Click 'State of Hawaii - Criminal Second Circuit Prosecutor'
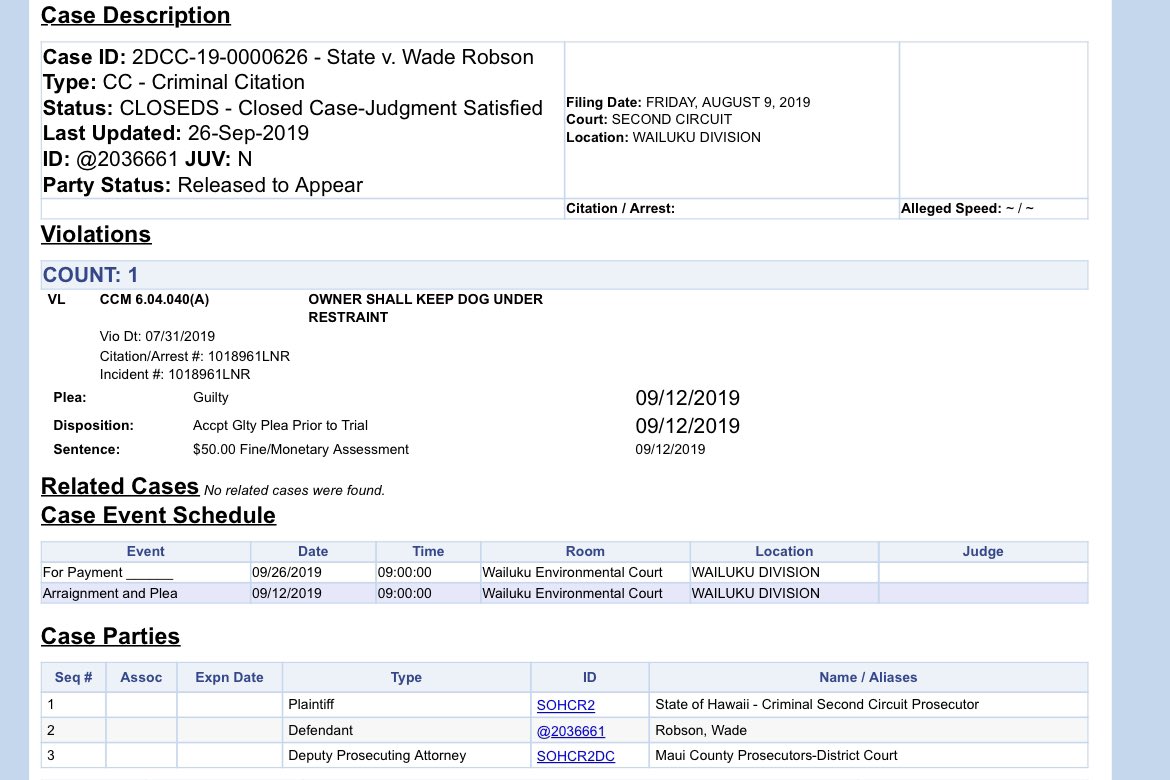The image size is (1170, 780). (816, 705)
